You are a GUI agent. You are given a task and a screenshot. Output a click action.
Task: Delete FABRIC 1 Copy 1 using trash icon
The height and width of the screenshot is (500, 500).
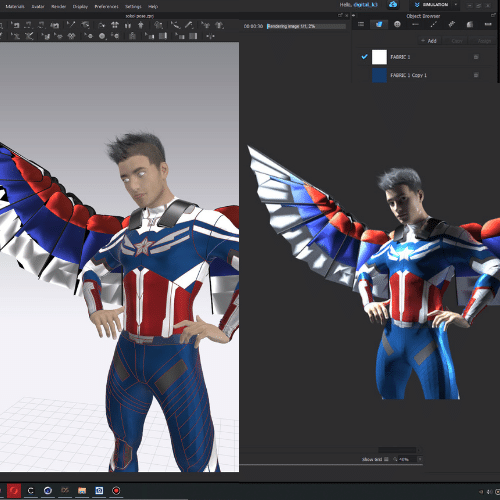click(476, 75)
